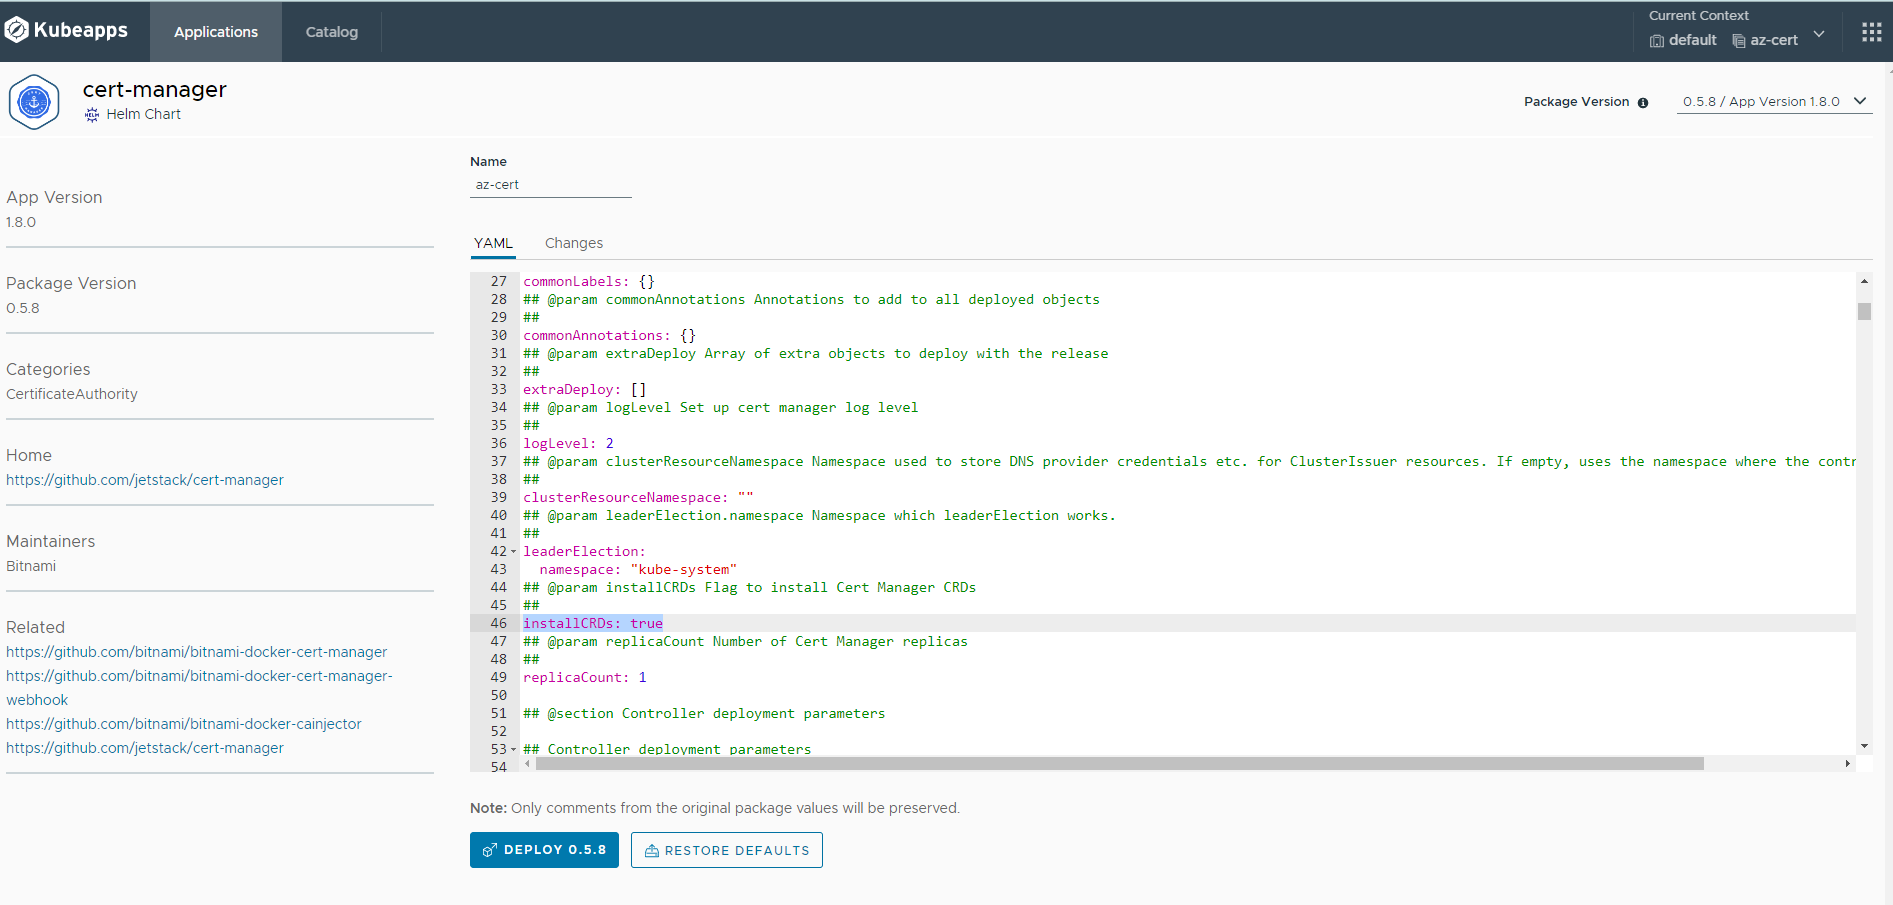The image size is (1893, 905).
Task: Click the CertificateAuthority category text
Action: coord(72,394)
